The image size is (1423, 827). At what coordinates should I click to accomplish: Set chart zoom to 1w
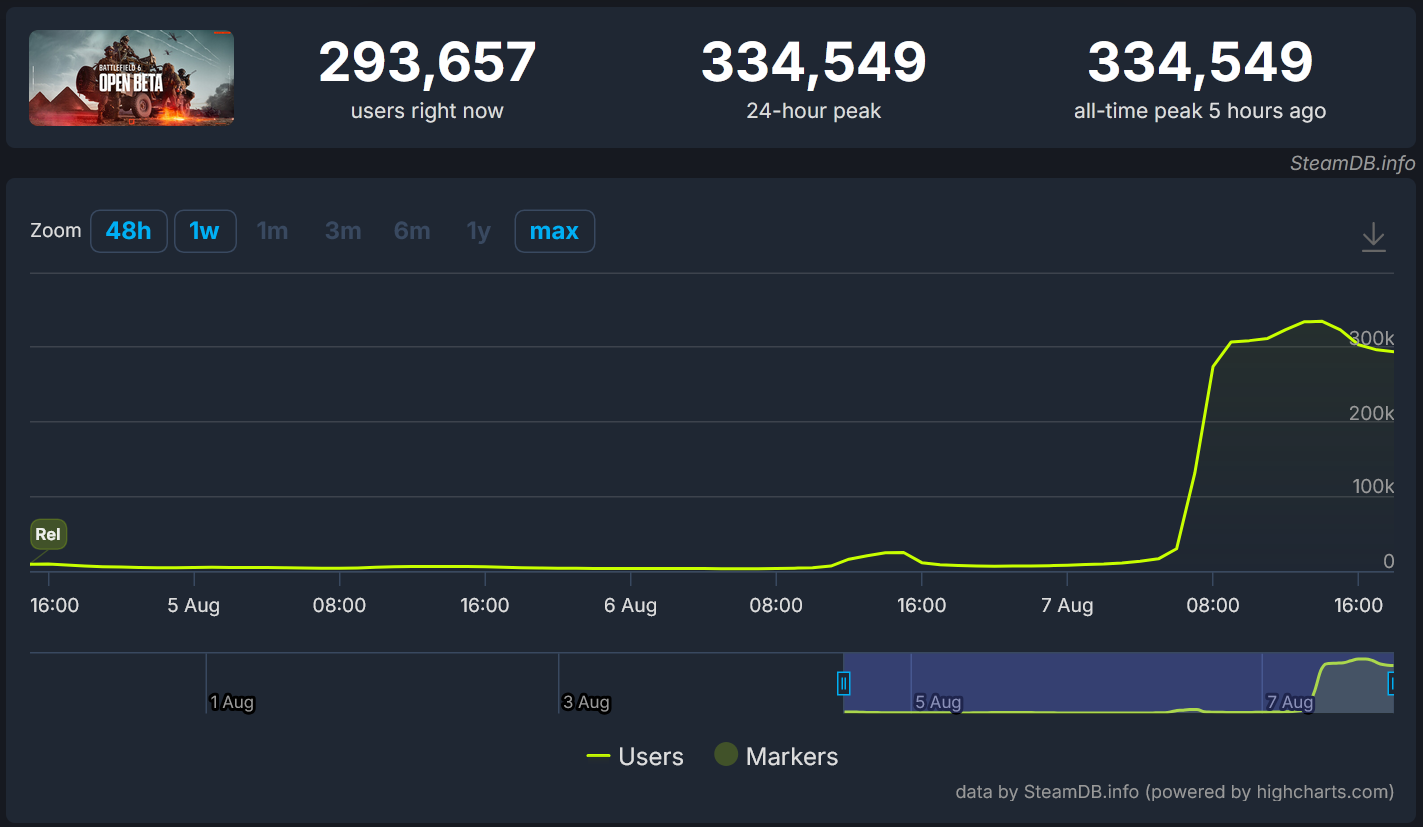click(205, 231)
